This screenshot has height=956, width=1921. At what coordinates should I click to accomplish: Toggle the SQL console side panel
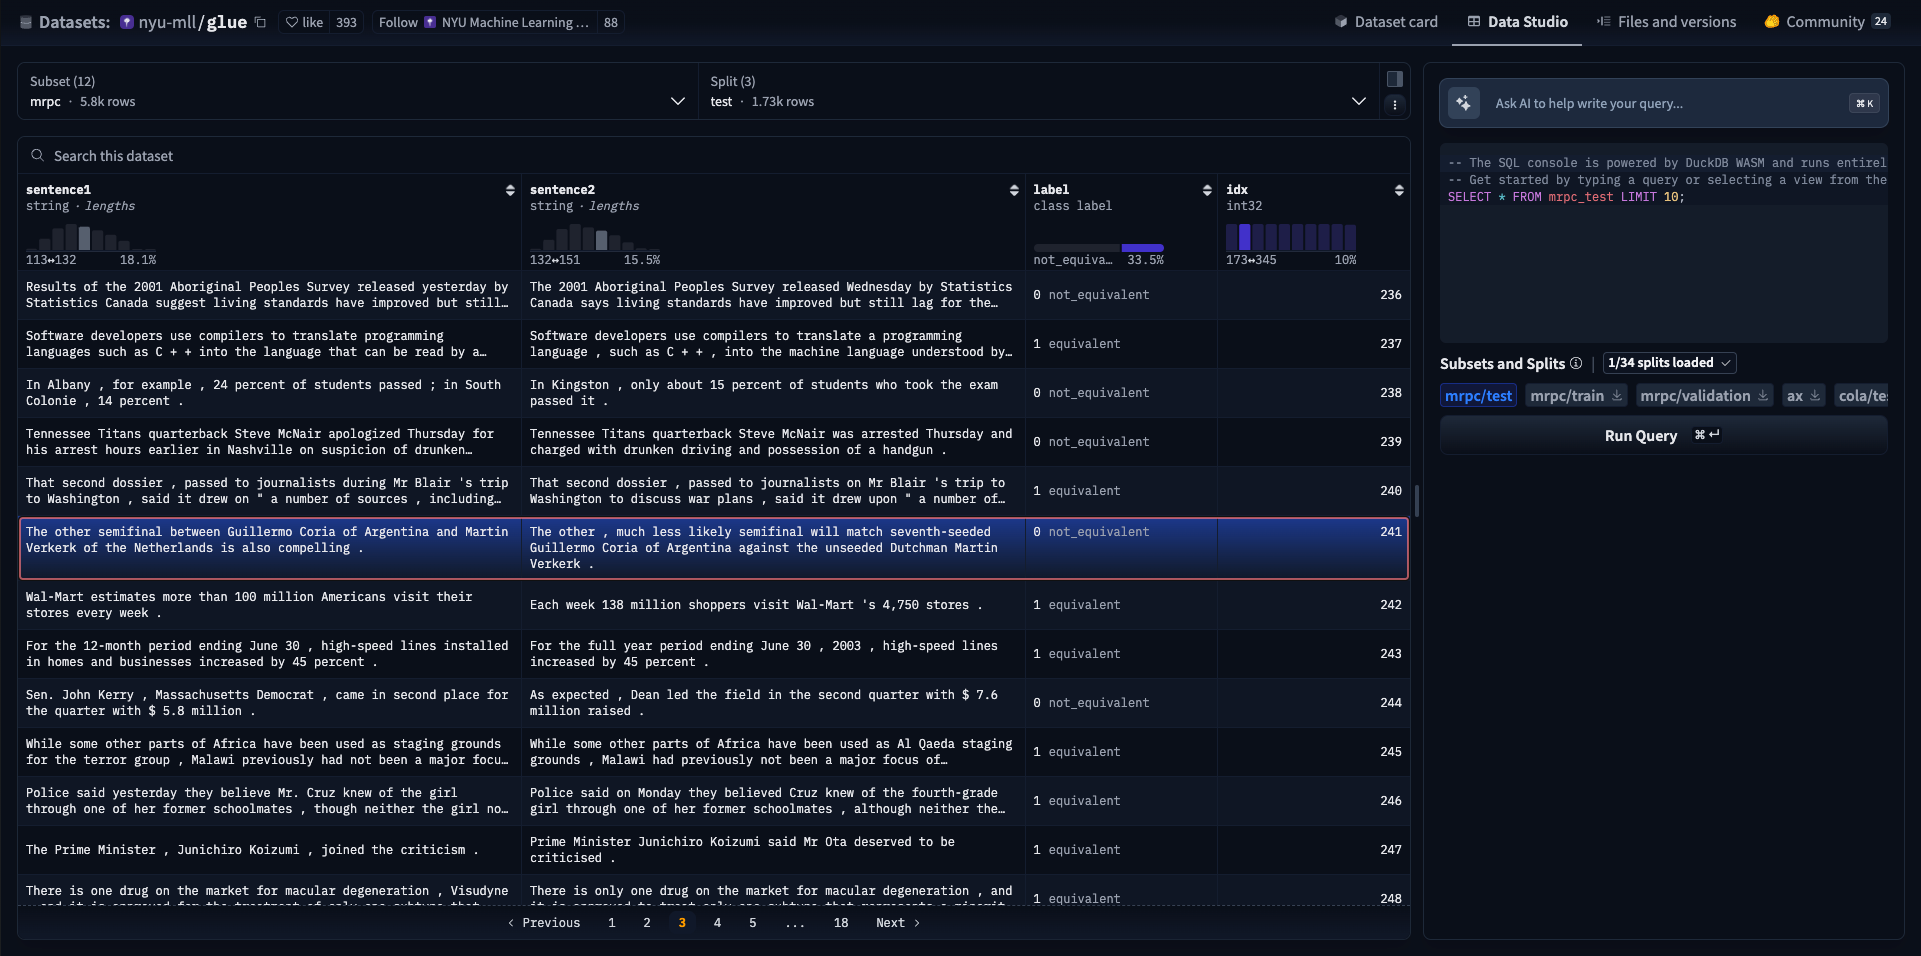(x=1394, y=79)
